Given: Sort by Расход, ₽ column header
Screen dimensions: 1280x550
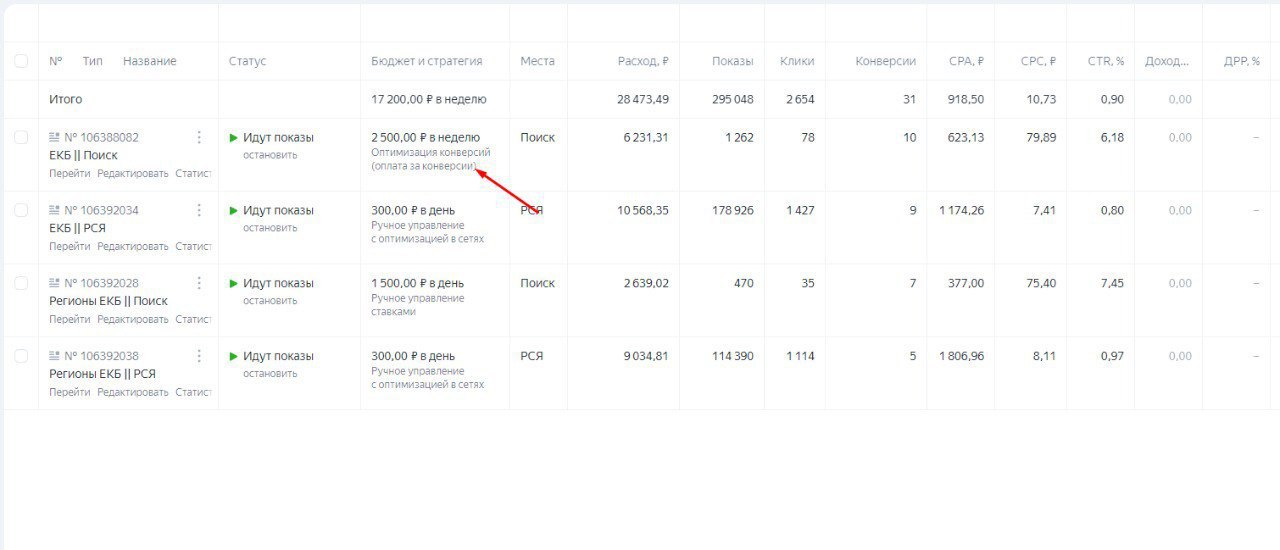Looking at the screenshot, I should click(x=643, y=61).
